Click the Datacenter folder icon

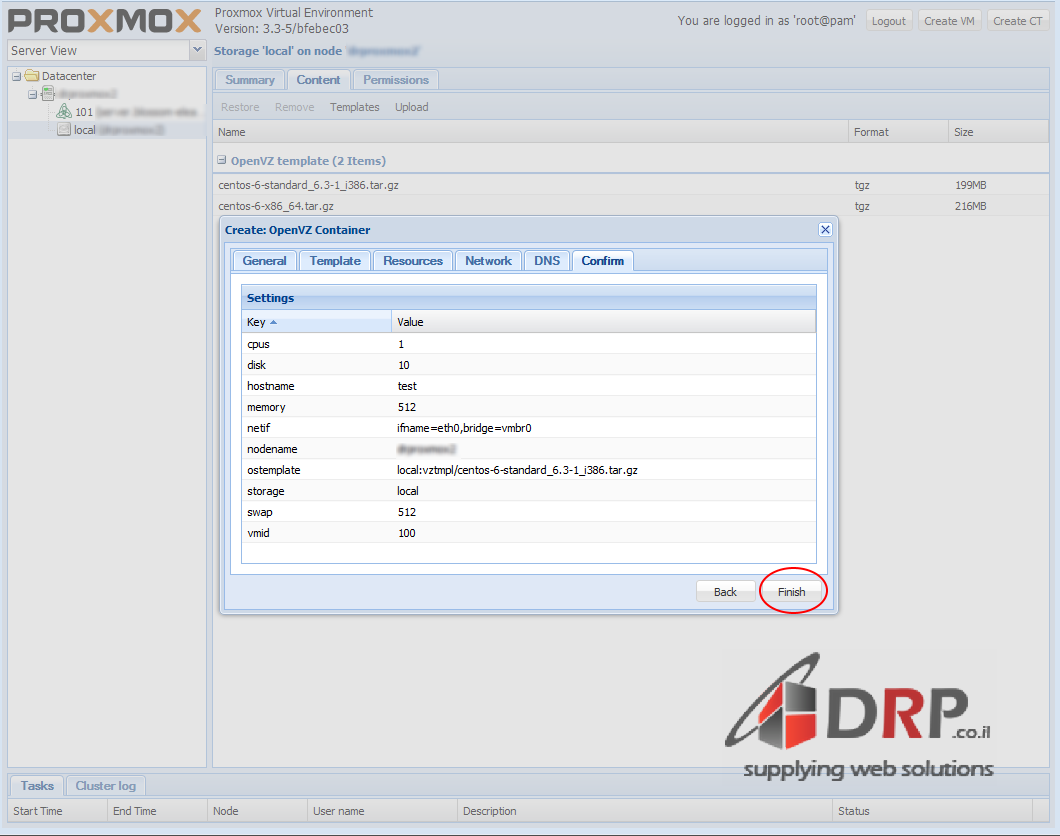(32, 76)
